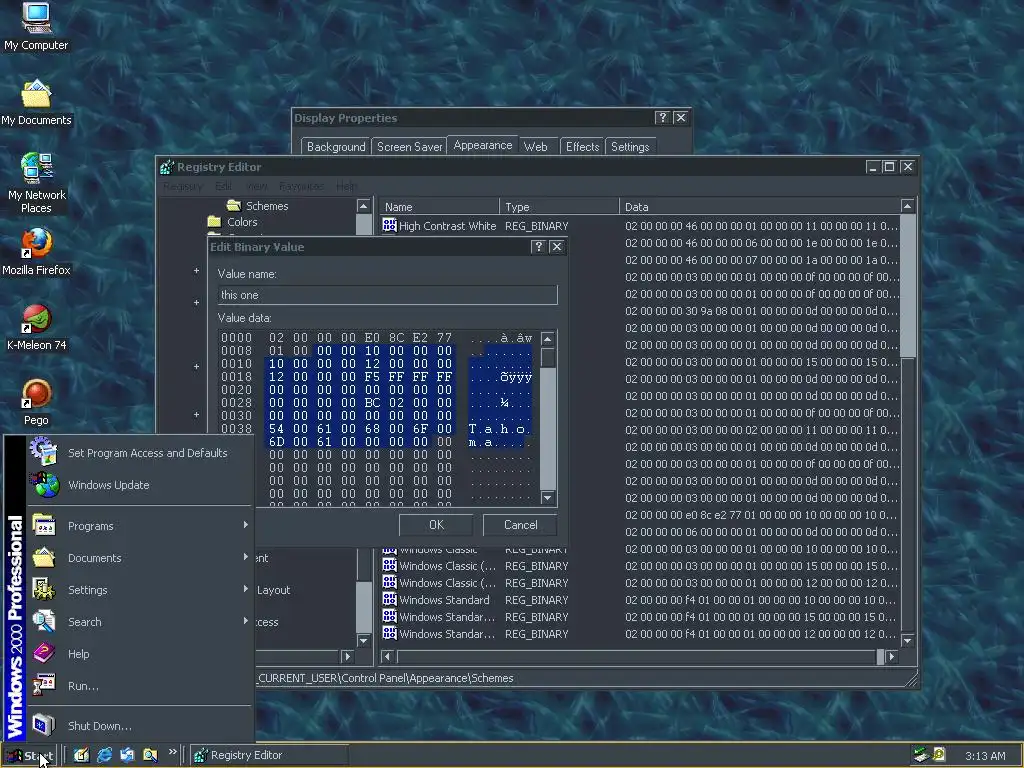Choose Run... from the Start menu
Image resolution: width=1024 pixels, height=768 pixels.
point(140,686)
